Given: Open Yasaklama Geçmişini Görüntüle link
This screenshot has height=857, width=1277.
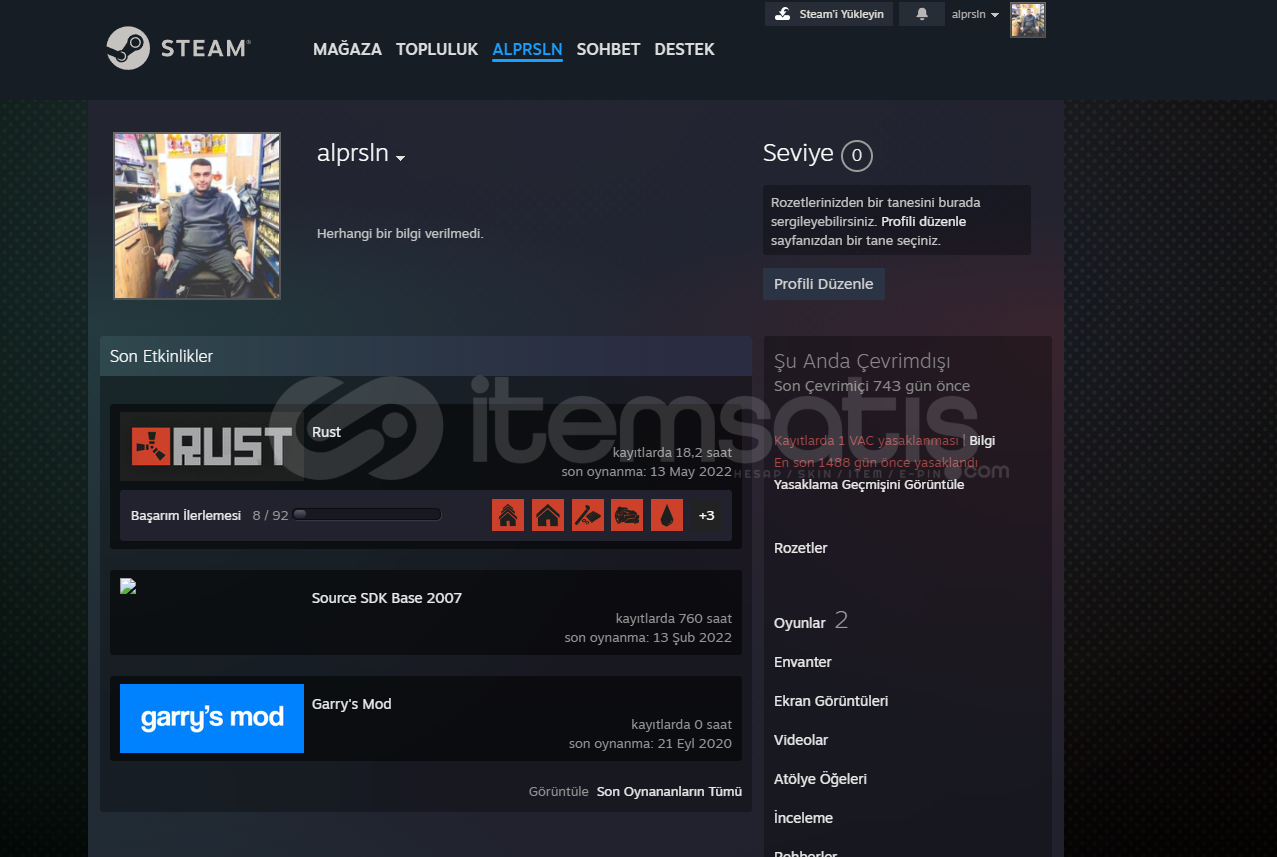Looking at the screenshot, I should (869, 484).
